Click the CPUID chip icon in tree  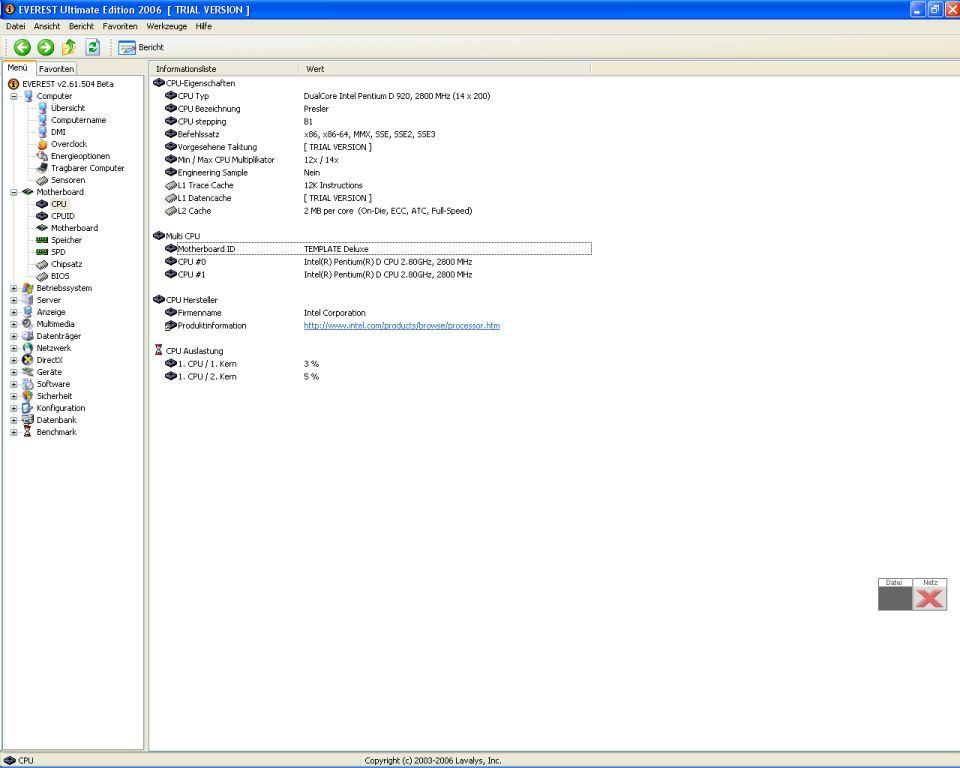(x=42, y=216)
